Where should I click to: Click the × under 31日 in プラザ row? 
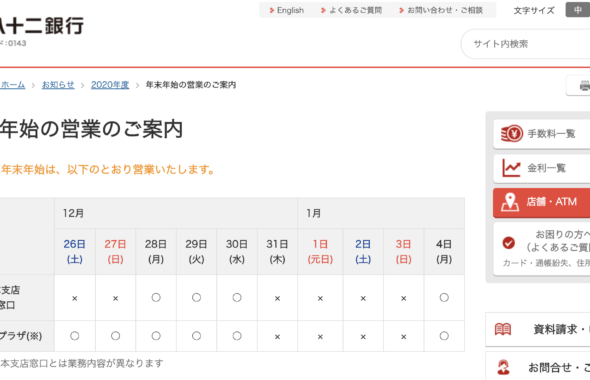[x=277, y=337]
